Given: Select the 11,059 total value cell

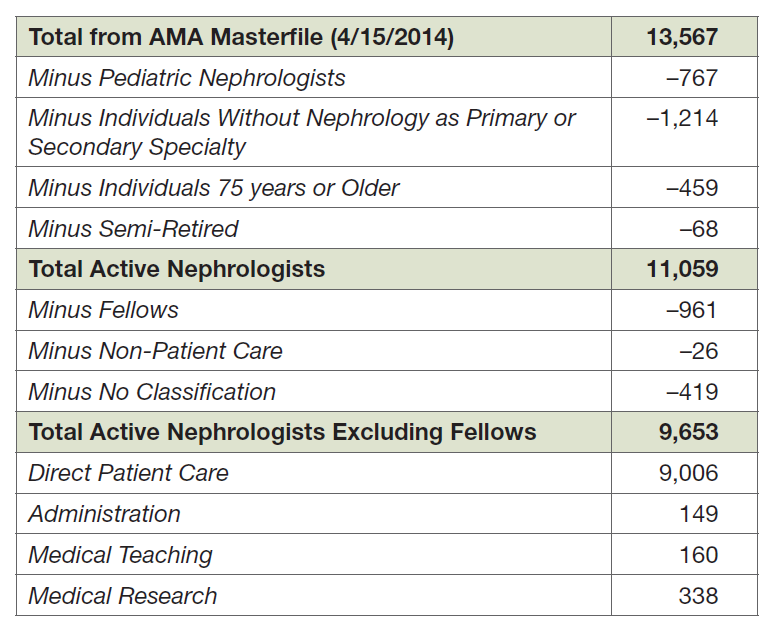Looking at the screenshot, I should [x=682, y=269].
